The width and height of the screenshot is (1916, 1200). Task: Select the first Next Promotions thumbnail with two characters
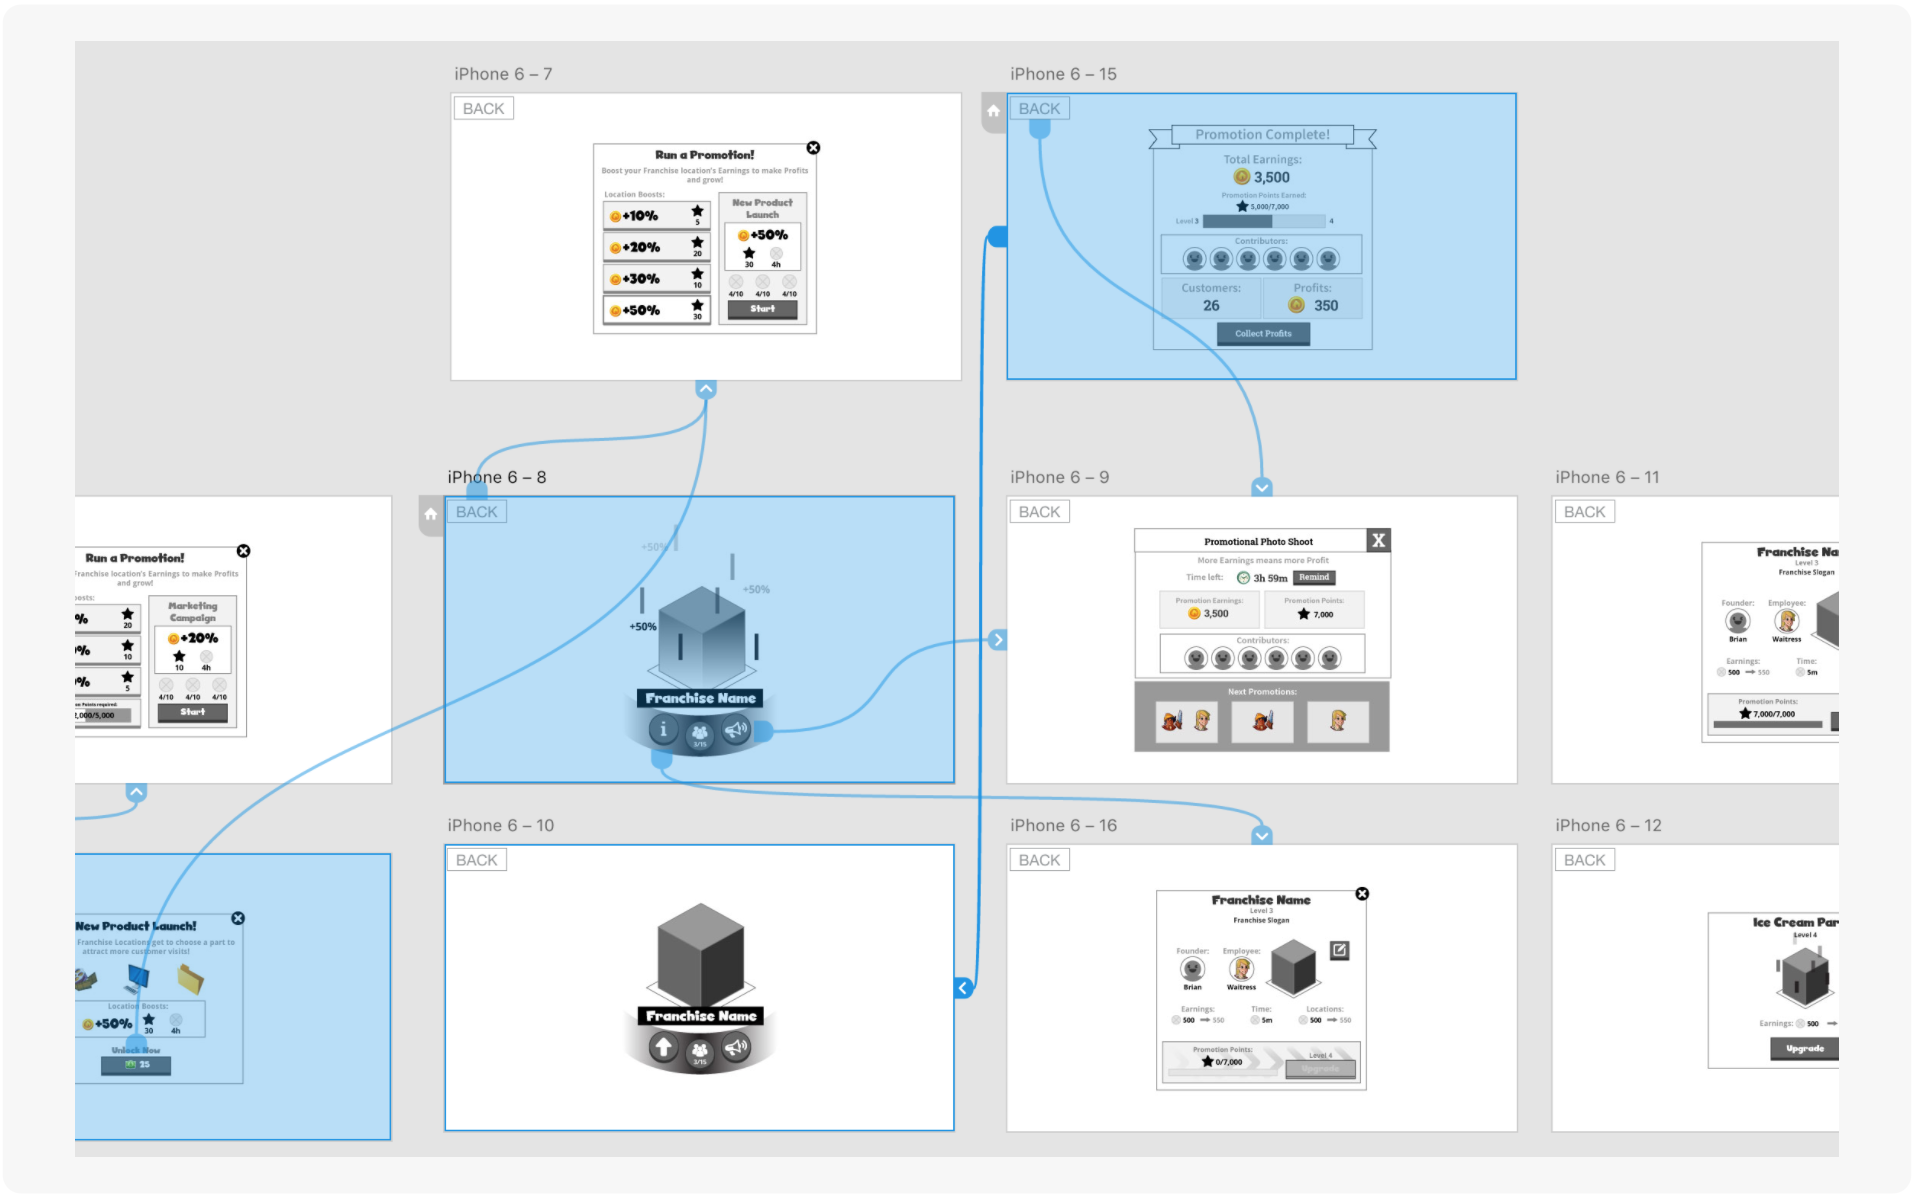(1187, 721)
